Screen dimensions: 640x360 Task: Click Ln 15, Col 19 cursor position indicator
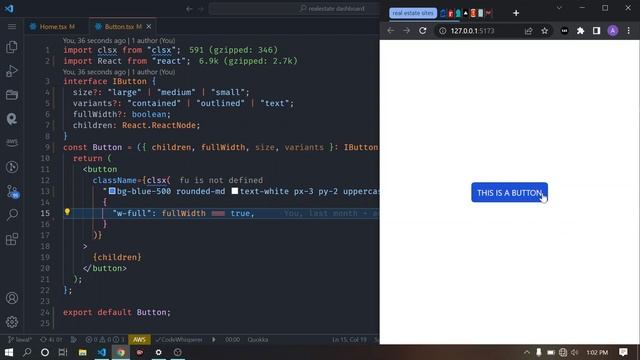click(349, 340)
